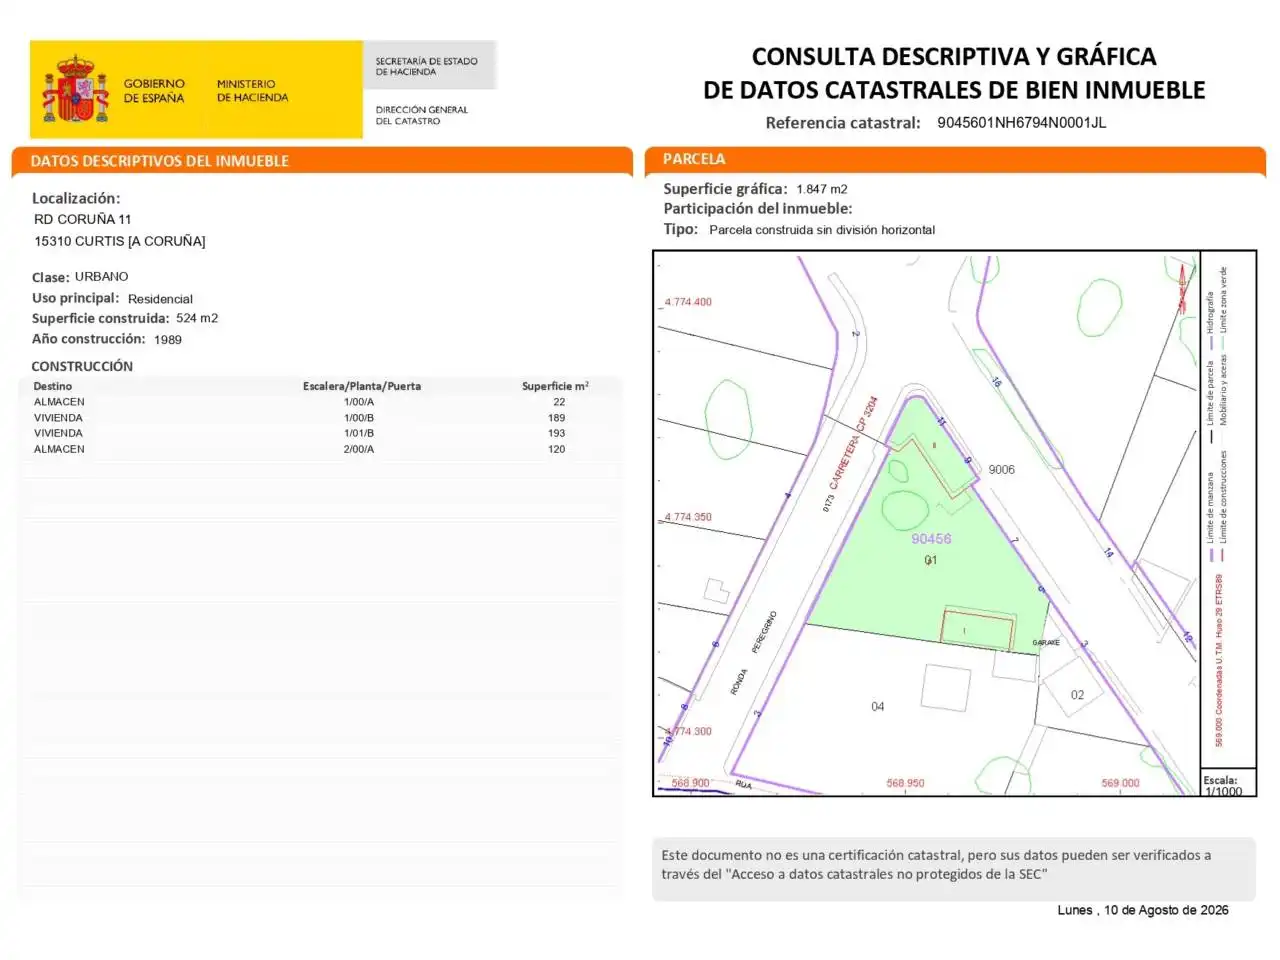The height and width of the screenshot is (960, 1280).
Task: Click the 'Escalera/Planta/Puerta' column header
Action: (362, 386)
